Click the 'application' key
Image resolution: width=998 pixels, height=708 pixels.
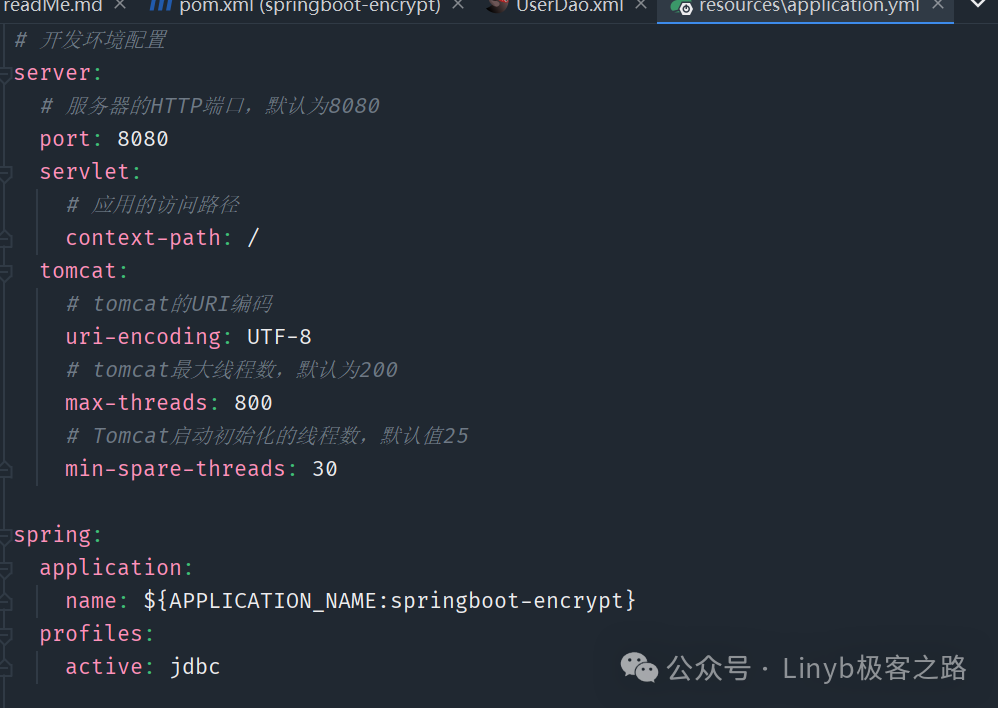coord(111,568)
